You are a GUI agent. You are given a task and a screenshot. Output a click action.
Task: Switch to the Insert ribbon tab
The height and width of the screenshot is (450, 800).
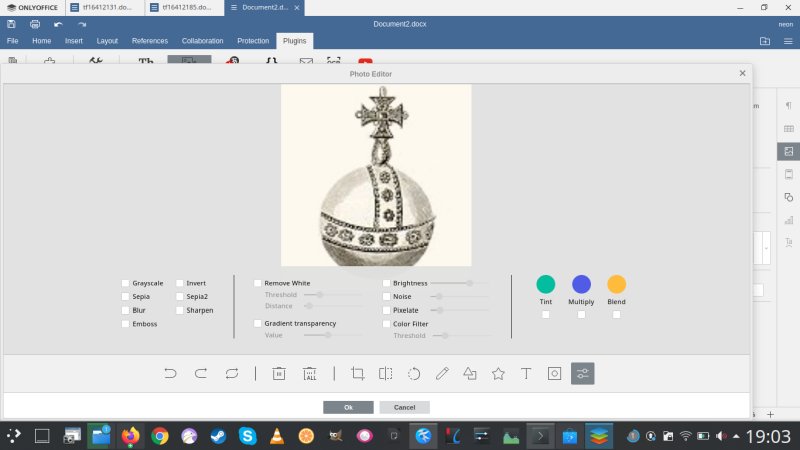(x=74, y=41)
